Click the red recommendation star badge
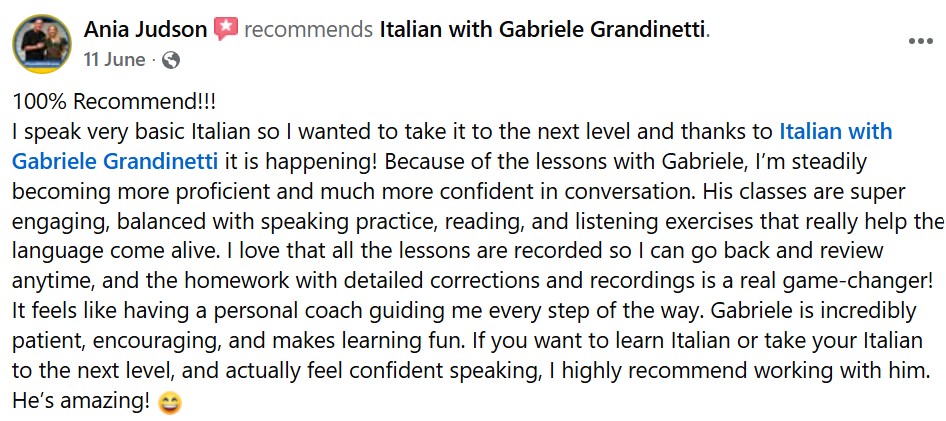 [225, 30]
